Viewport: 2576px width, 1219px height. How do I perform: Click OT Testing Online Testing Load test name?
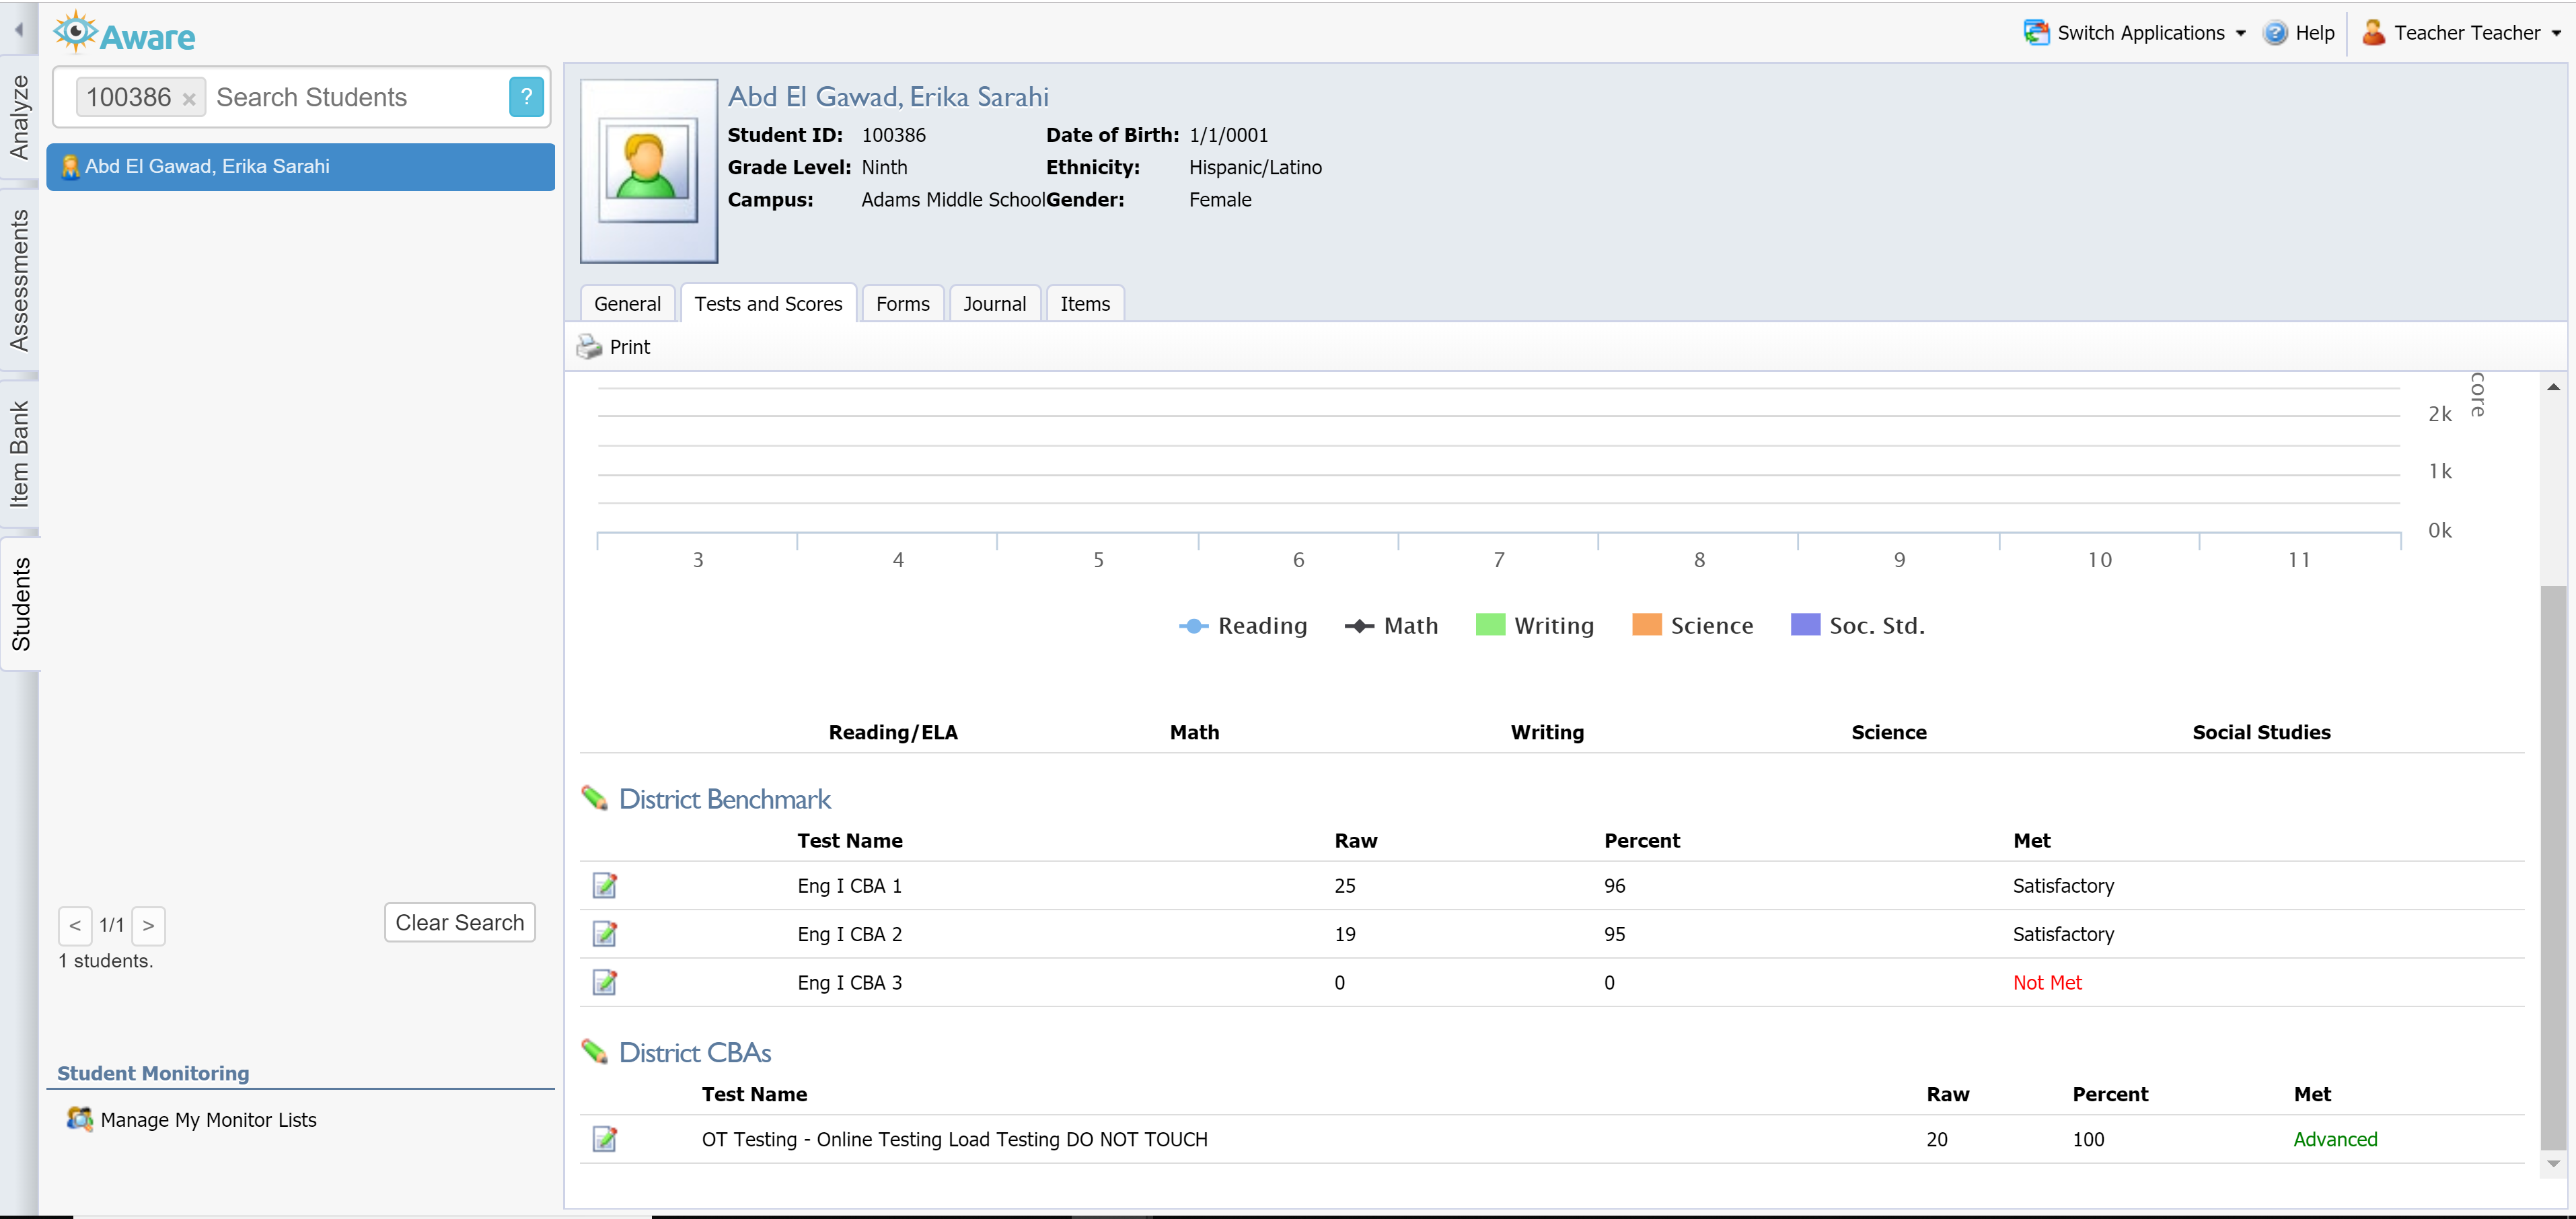[x=954, y=1139]
